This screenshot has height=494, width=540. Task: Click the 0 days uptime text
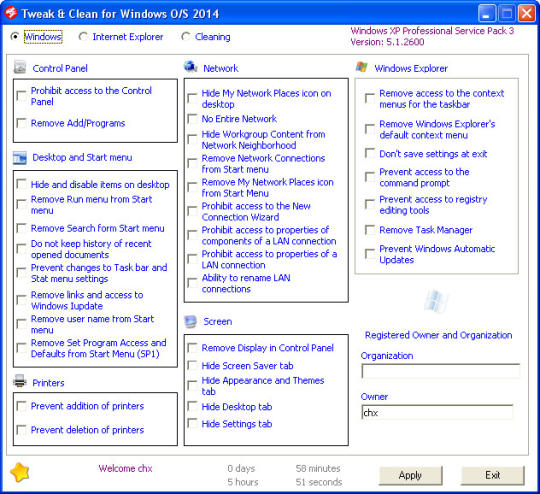tap(241, 469)
